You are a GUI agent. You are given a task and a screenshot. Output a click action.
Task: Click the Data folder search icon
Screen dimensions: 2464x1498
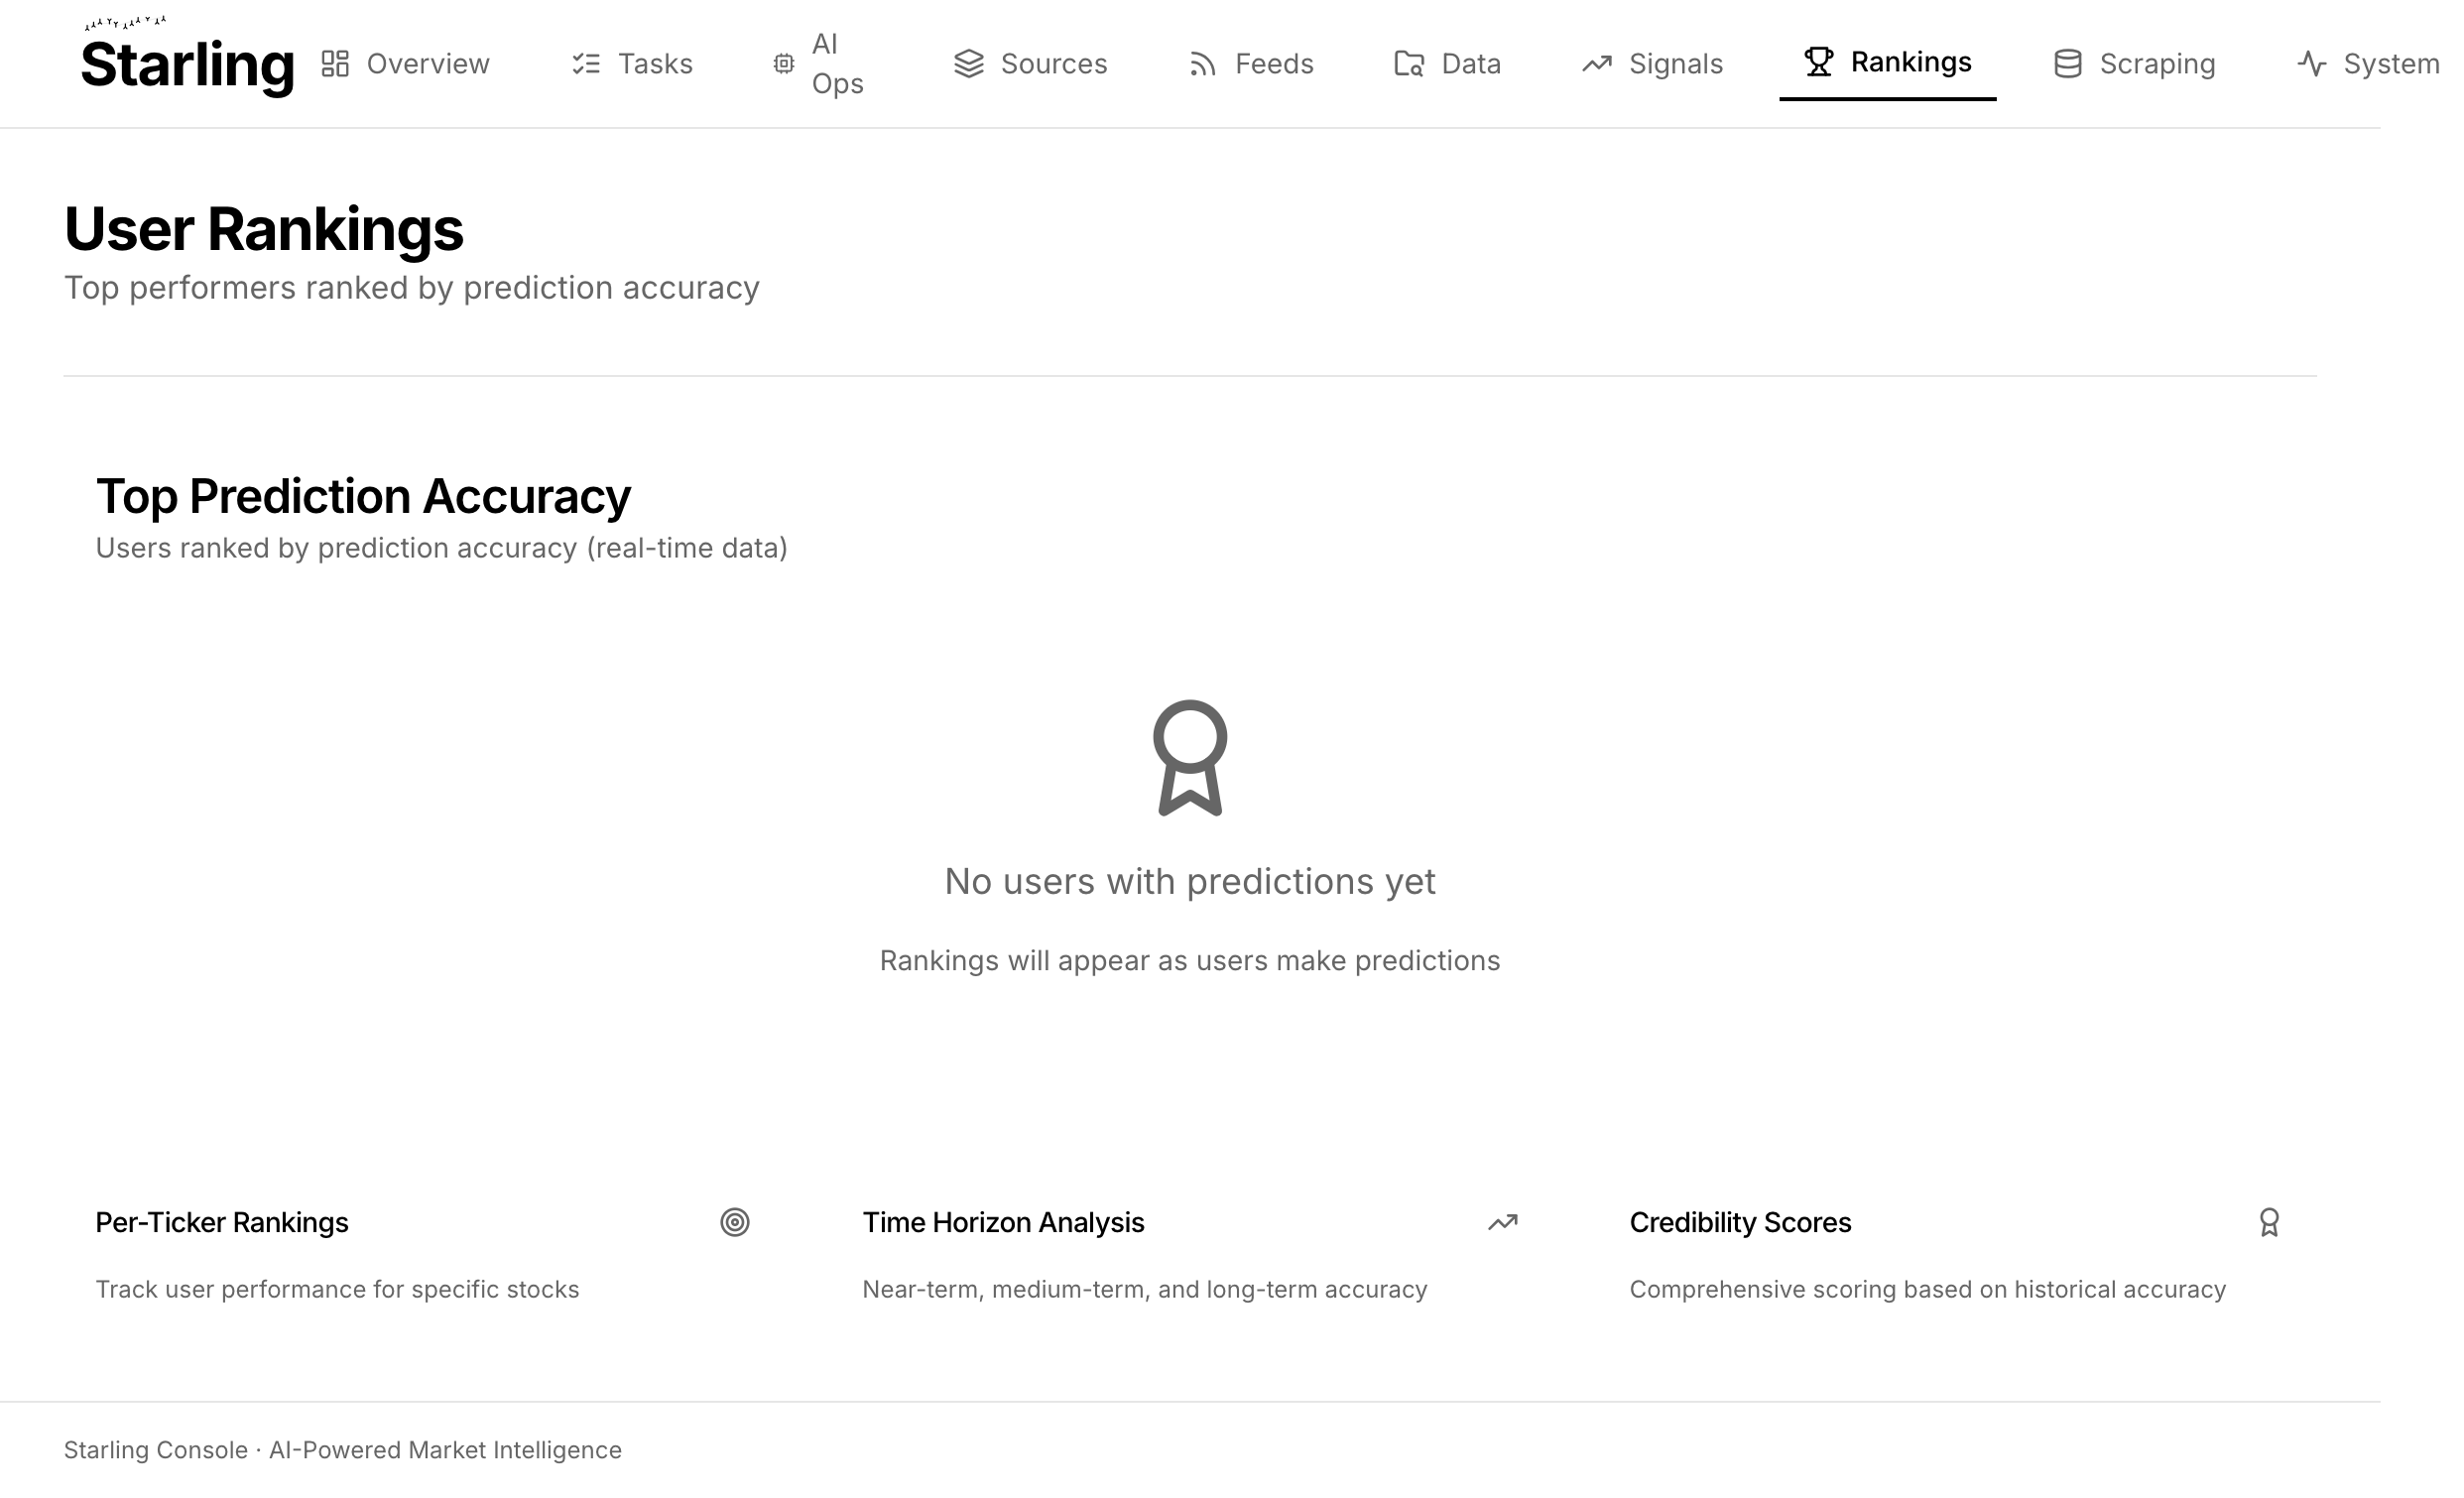coord(1409,64)
